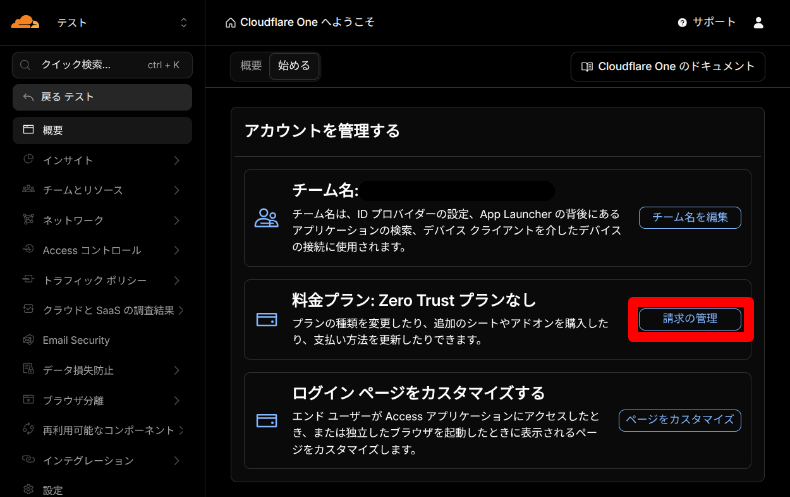Click the 概要 sidebar window icon
The width and height of the screenshot is (790, 497).
coord(29,130)
